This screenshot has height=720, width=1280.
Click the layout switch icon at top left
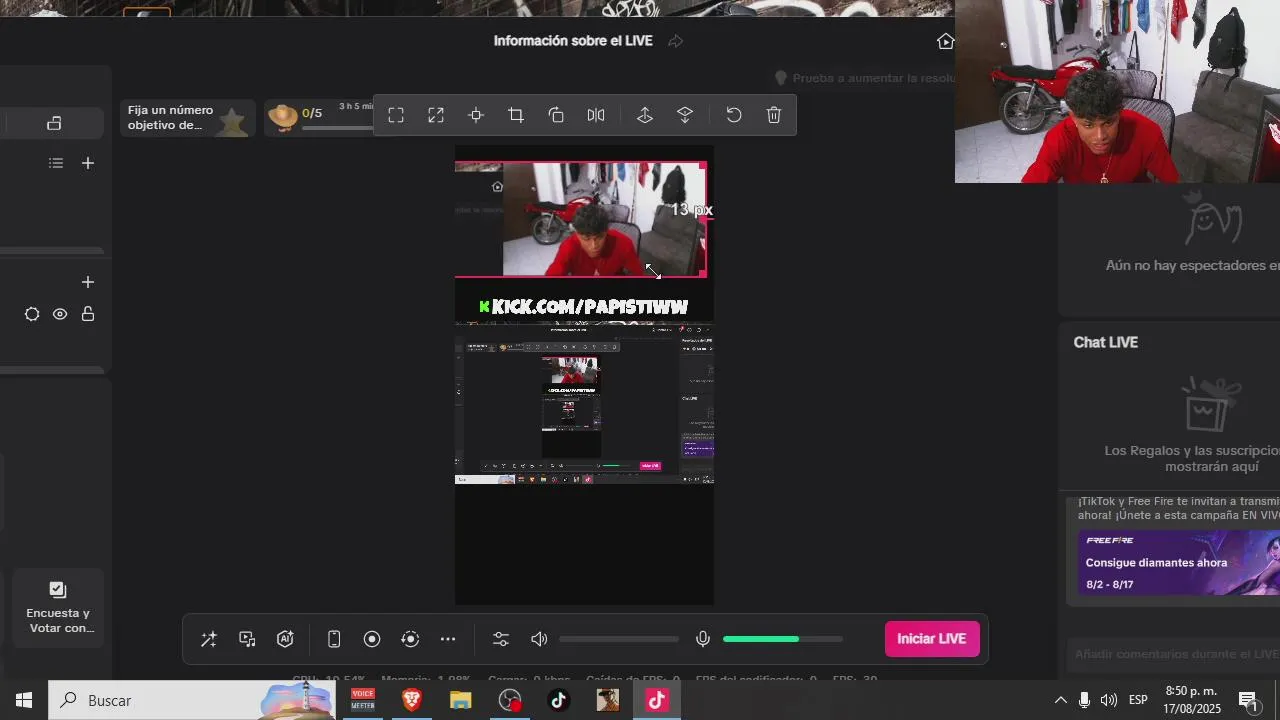tap(54, 123)
